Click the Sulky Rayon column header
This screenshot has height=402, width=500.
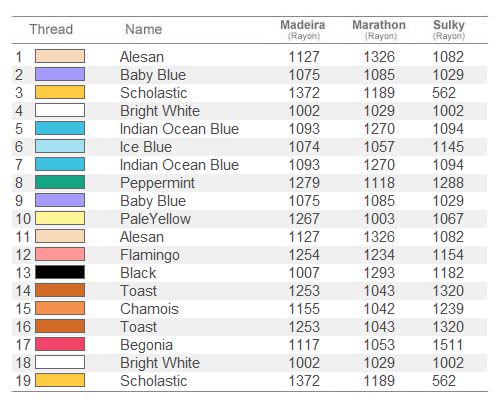point(449,30)
